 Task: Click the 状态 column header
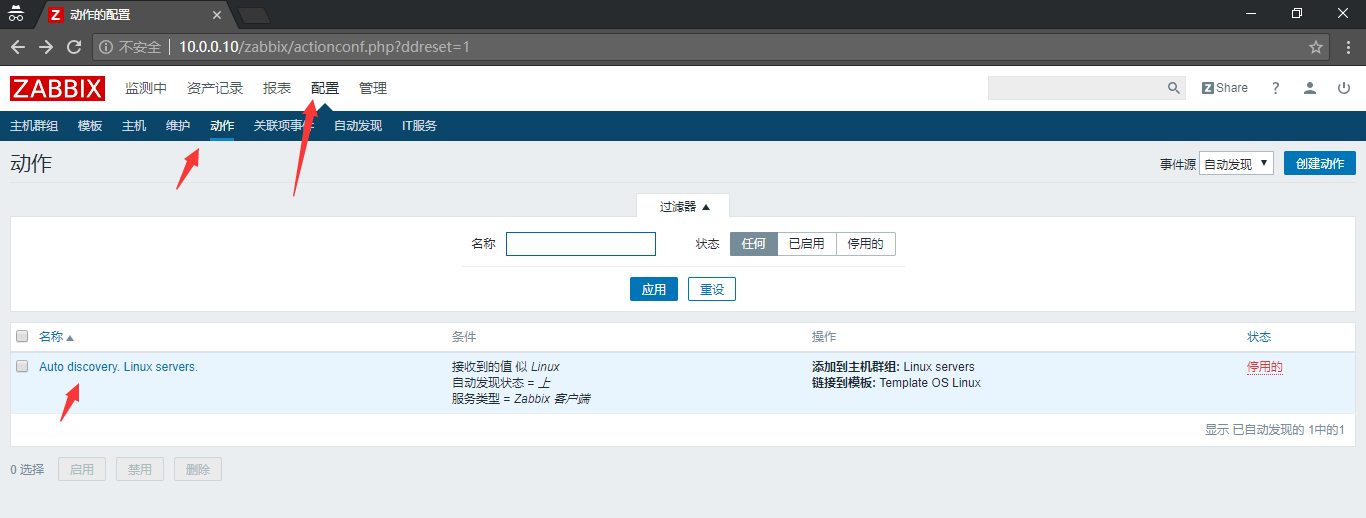click(x=1259, y=337)
